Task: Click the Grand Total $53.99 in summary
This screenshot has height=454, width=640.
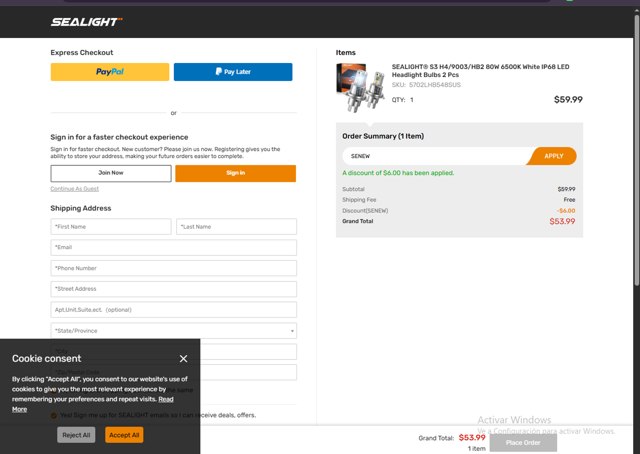Action: pyautogui.click(x=459, y=221)
